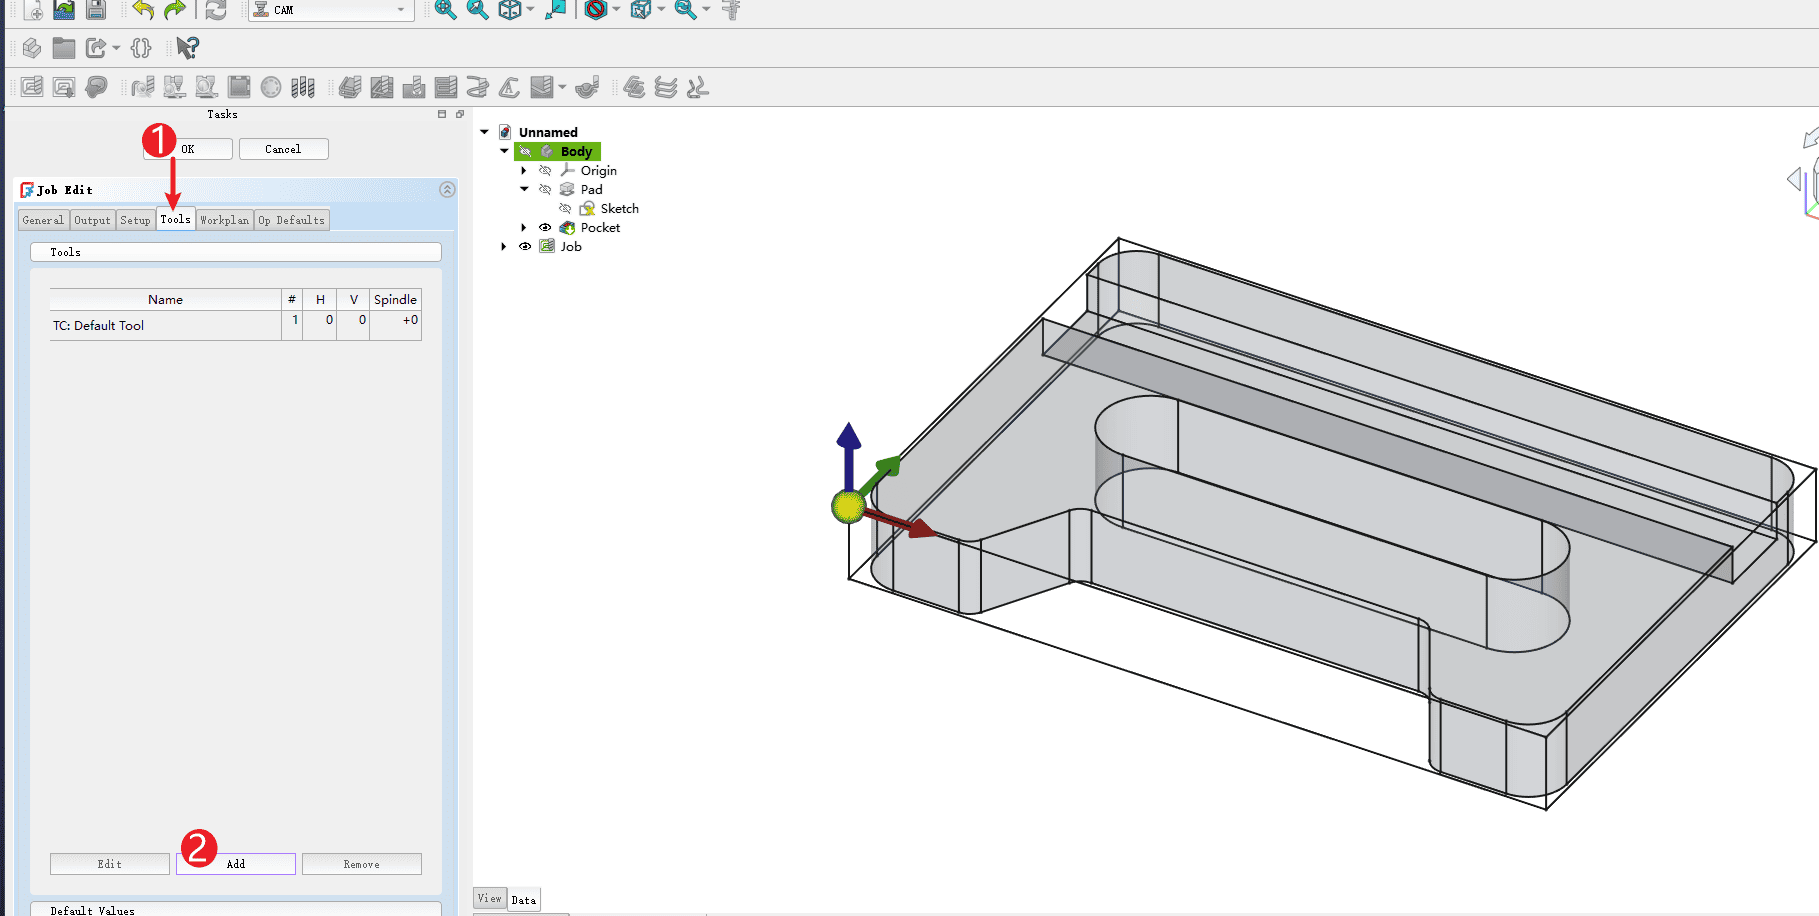Collapse the Body tree node

click(505, 151)
